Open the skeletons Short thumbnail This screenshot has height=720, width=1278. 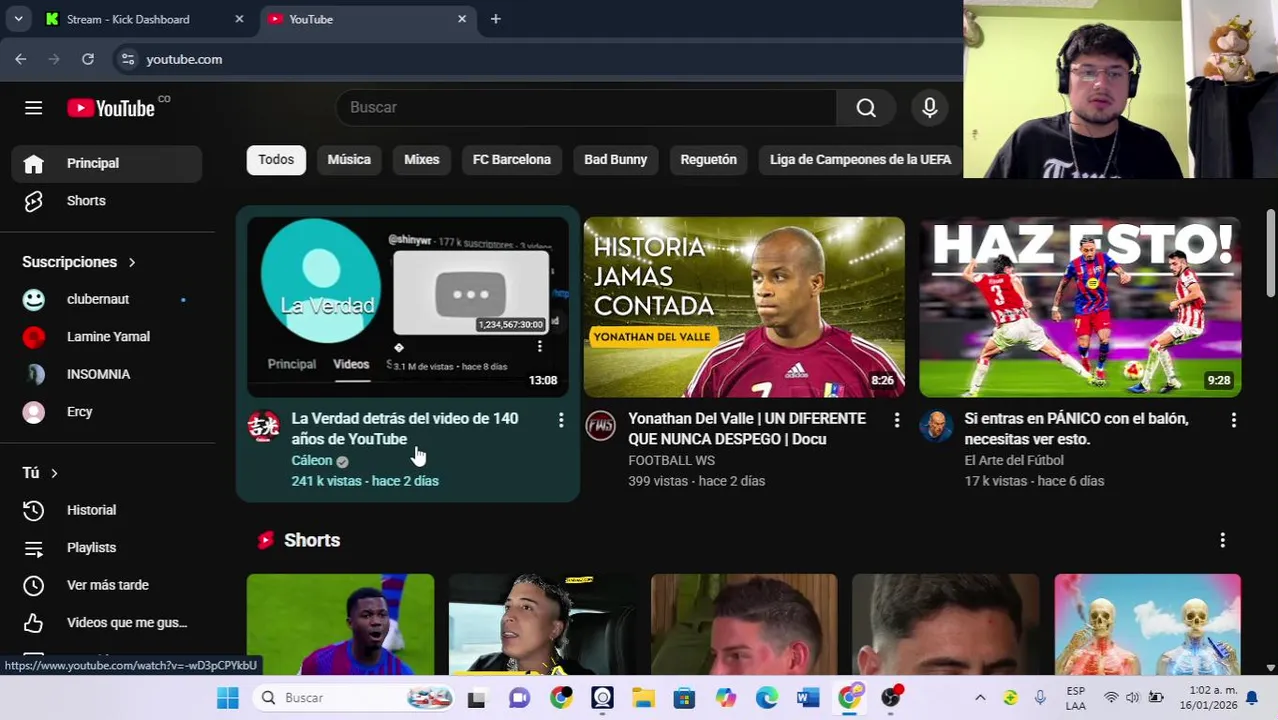(x=1147, y=624)
